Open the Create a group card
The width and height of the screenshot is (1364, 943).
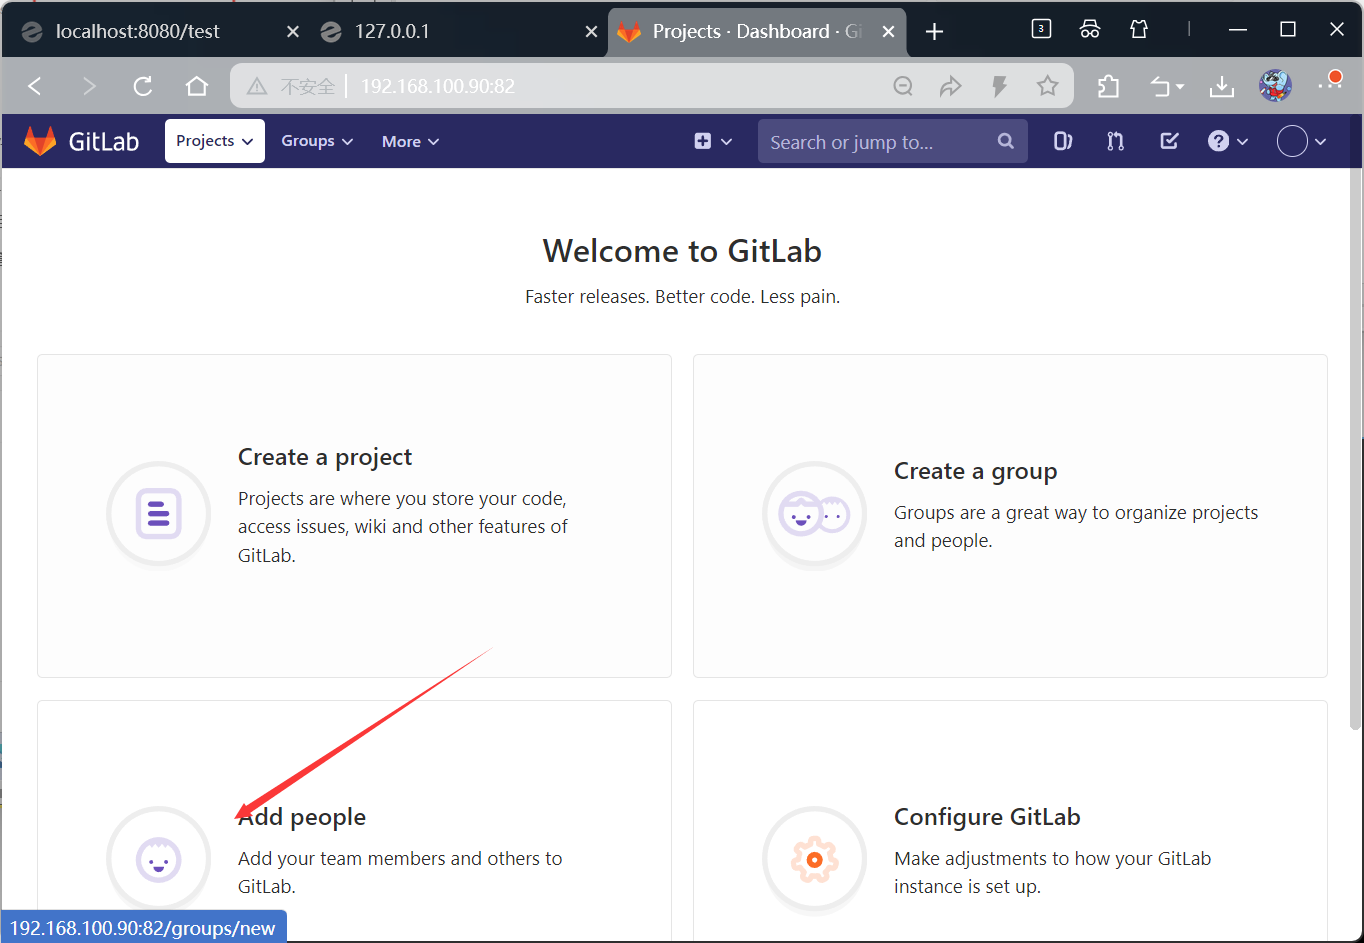click(1010, 515)
